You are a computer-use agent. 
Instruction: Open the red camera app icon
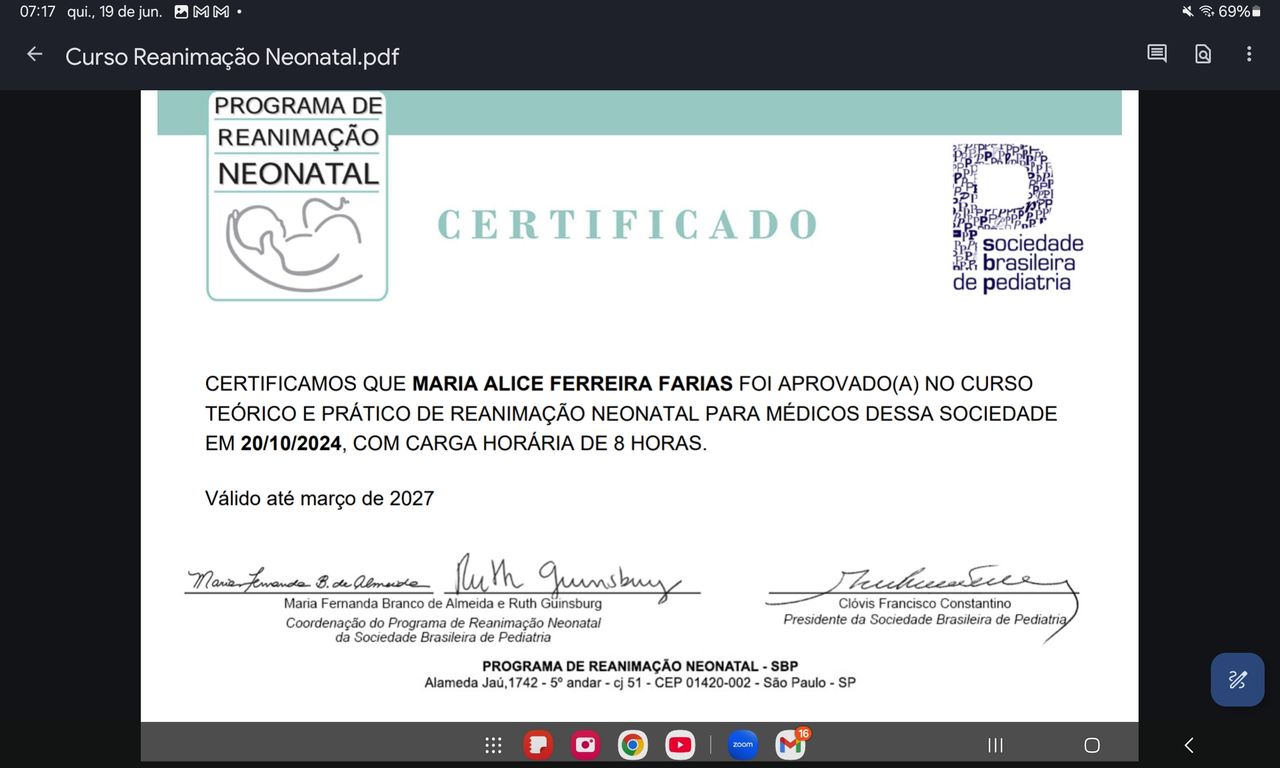tap(585, 745)
